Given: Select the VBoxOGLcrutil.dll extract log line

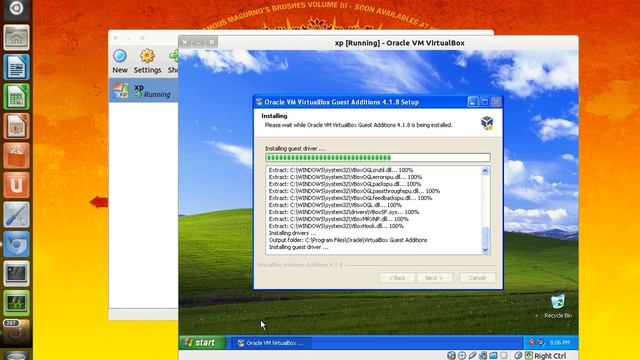Looking at the screenshot, I should (341, 170).
